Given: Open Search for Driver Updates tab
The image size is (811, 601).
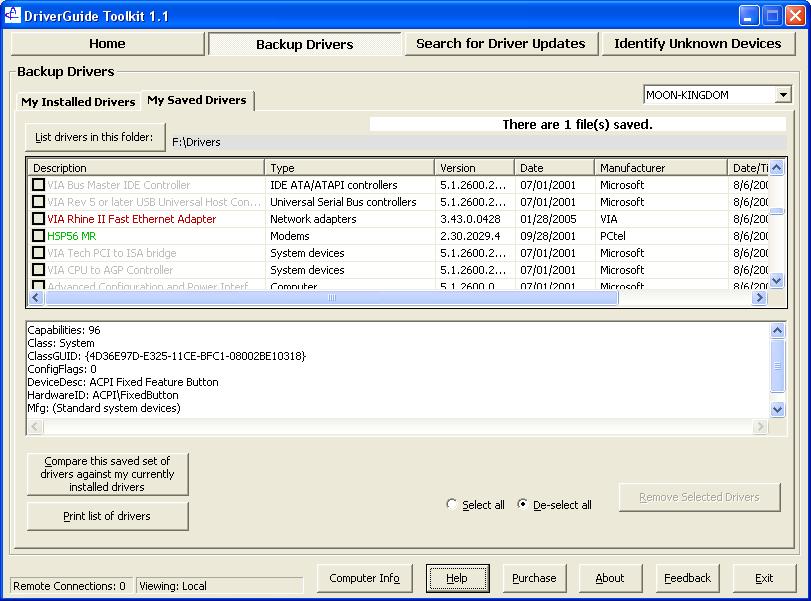Looking at the screenshot, I should [x=501, y=43].
